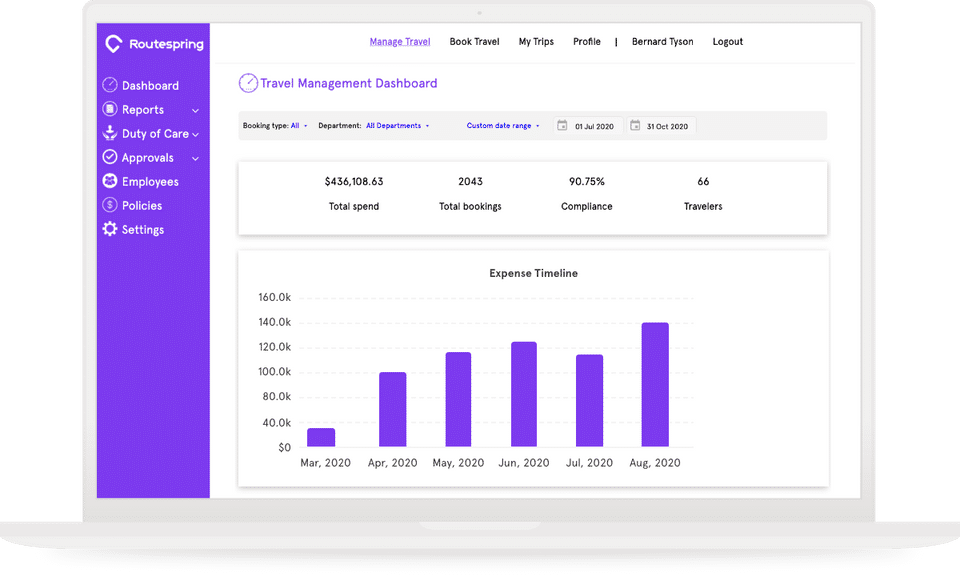Click the Settings gear icon
The height and width of the screenshot is (581, 960).
(x=110, y=229)
